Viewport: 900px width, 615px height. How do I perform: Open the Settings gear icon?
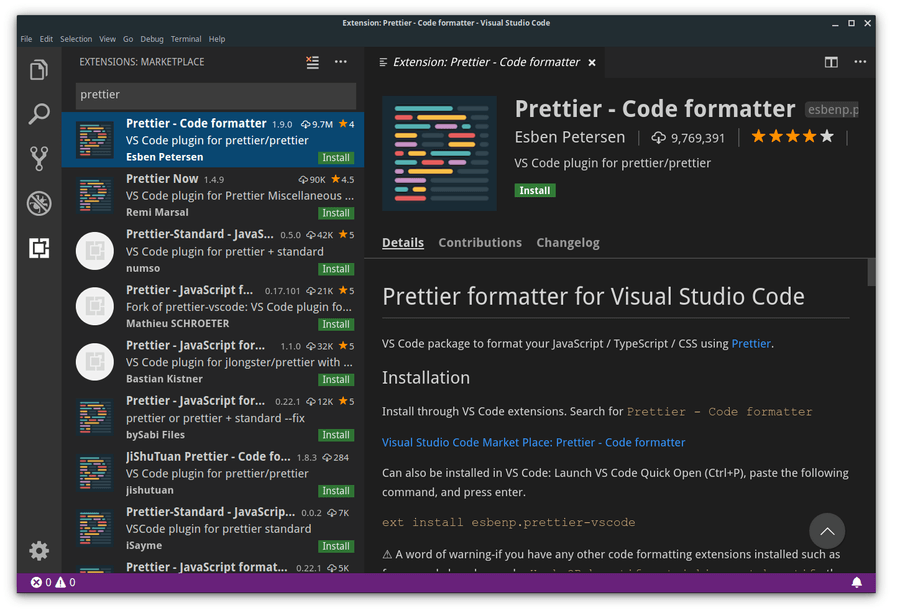pos(38,551)
